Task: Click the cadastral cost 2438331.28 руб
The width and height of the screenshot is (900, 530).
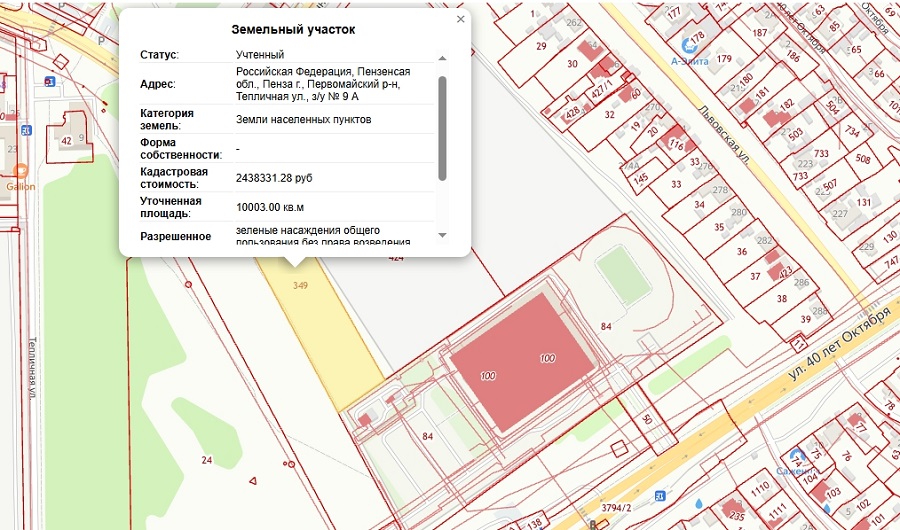Action: click(274, 178)
